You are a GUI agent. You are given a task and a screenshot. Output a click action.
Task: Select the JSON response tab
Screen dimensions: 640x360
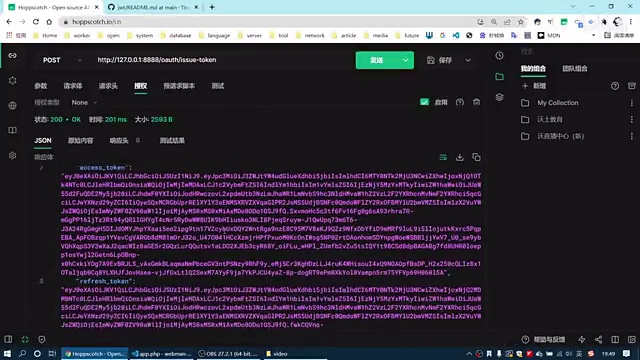click(43, 140)
